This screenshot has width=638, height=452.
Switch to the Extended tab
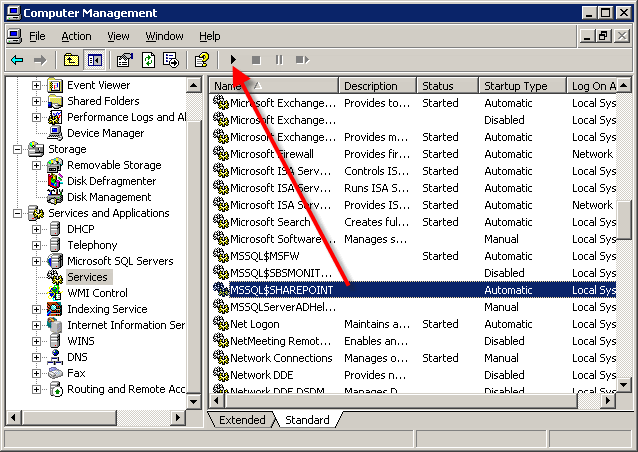click(242, 420)
